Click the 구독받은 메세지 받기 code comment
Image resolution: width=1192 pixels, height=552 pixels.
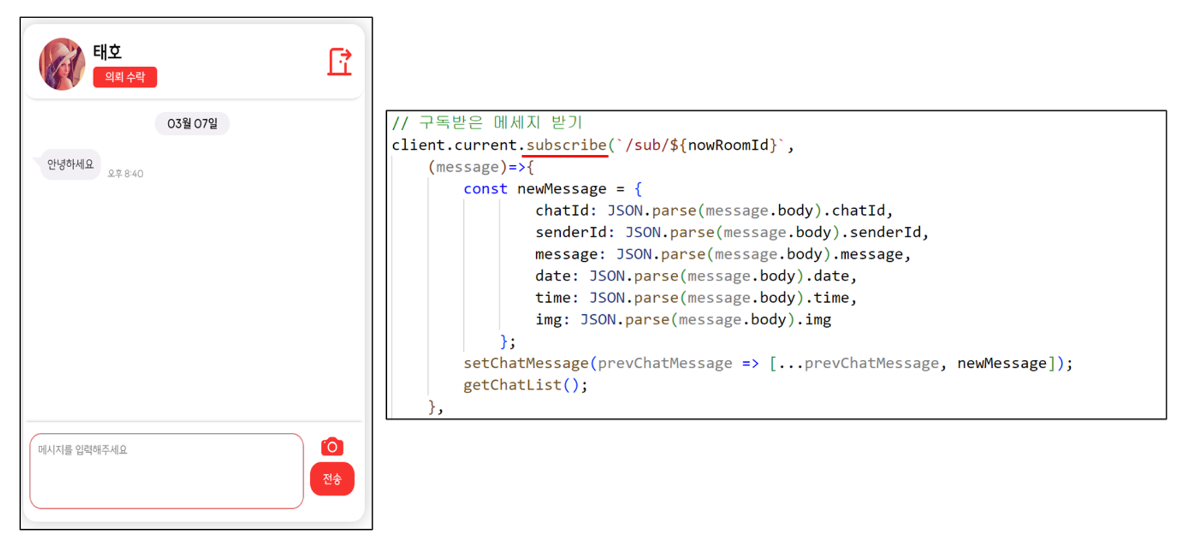click(x=487, y=123)
